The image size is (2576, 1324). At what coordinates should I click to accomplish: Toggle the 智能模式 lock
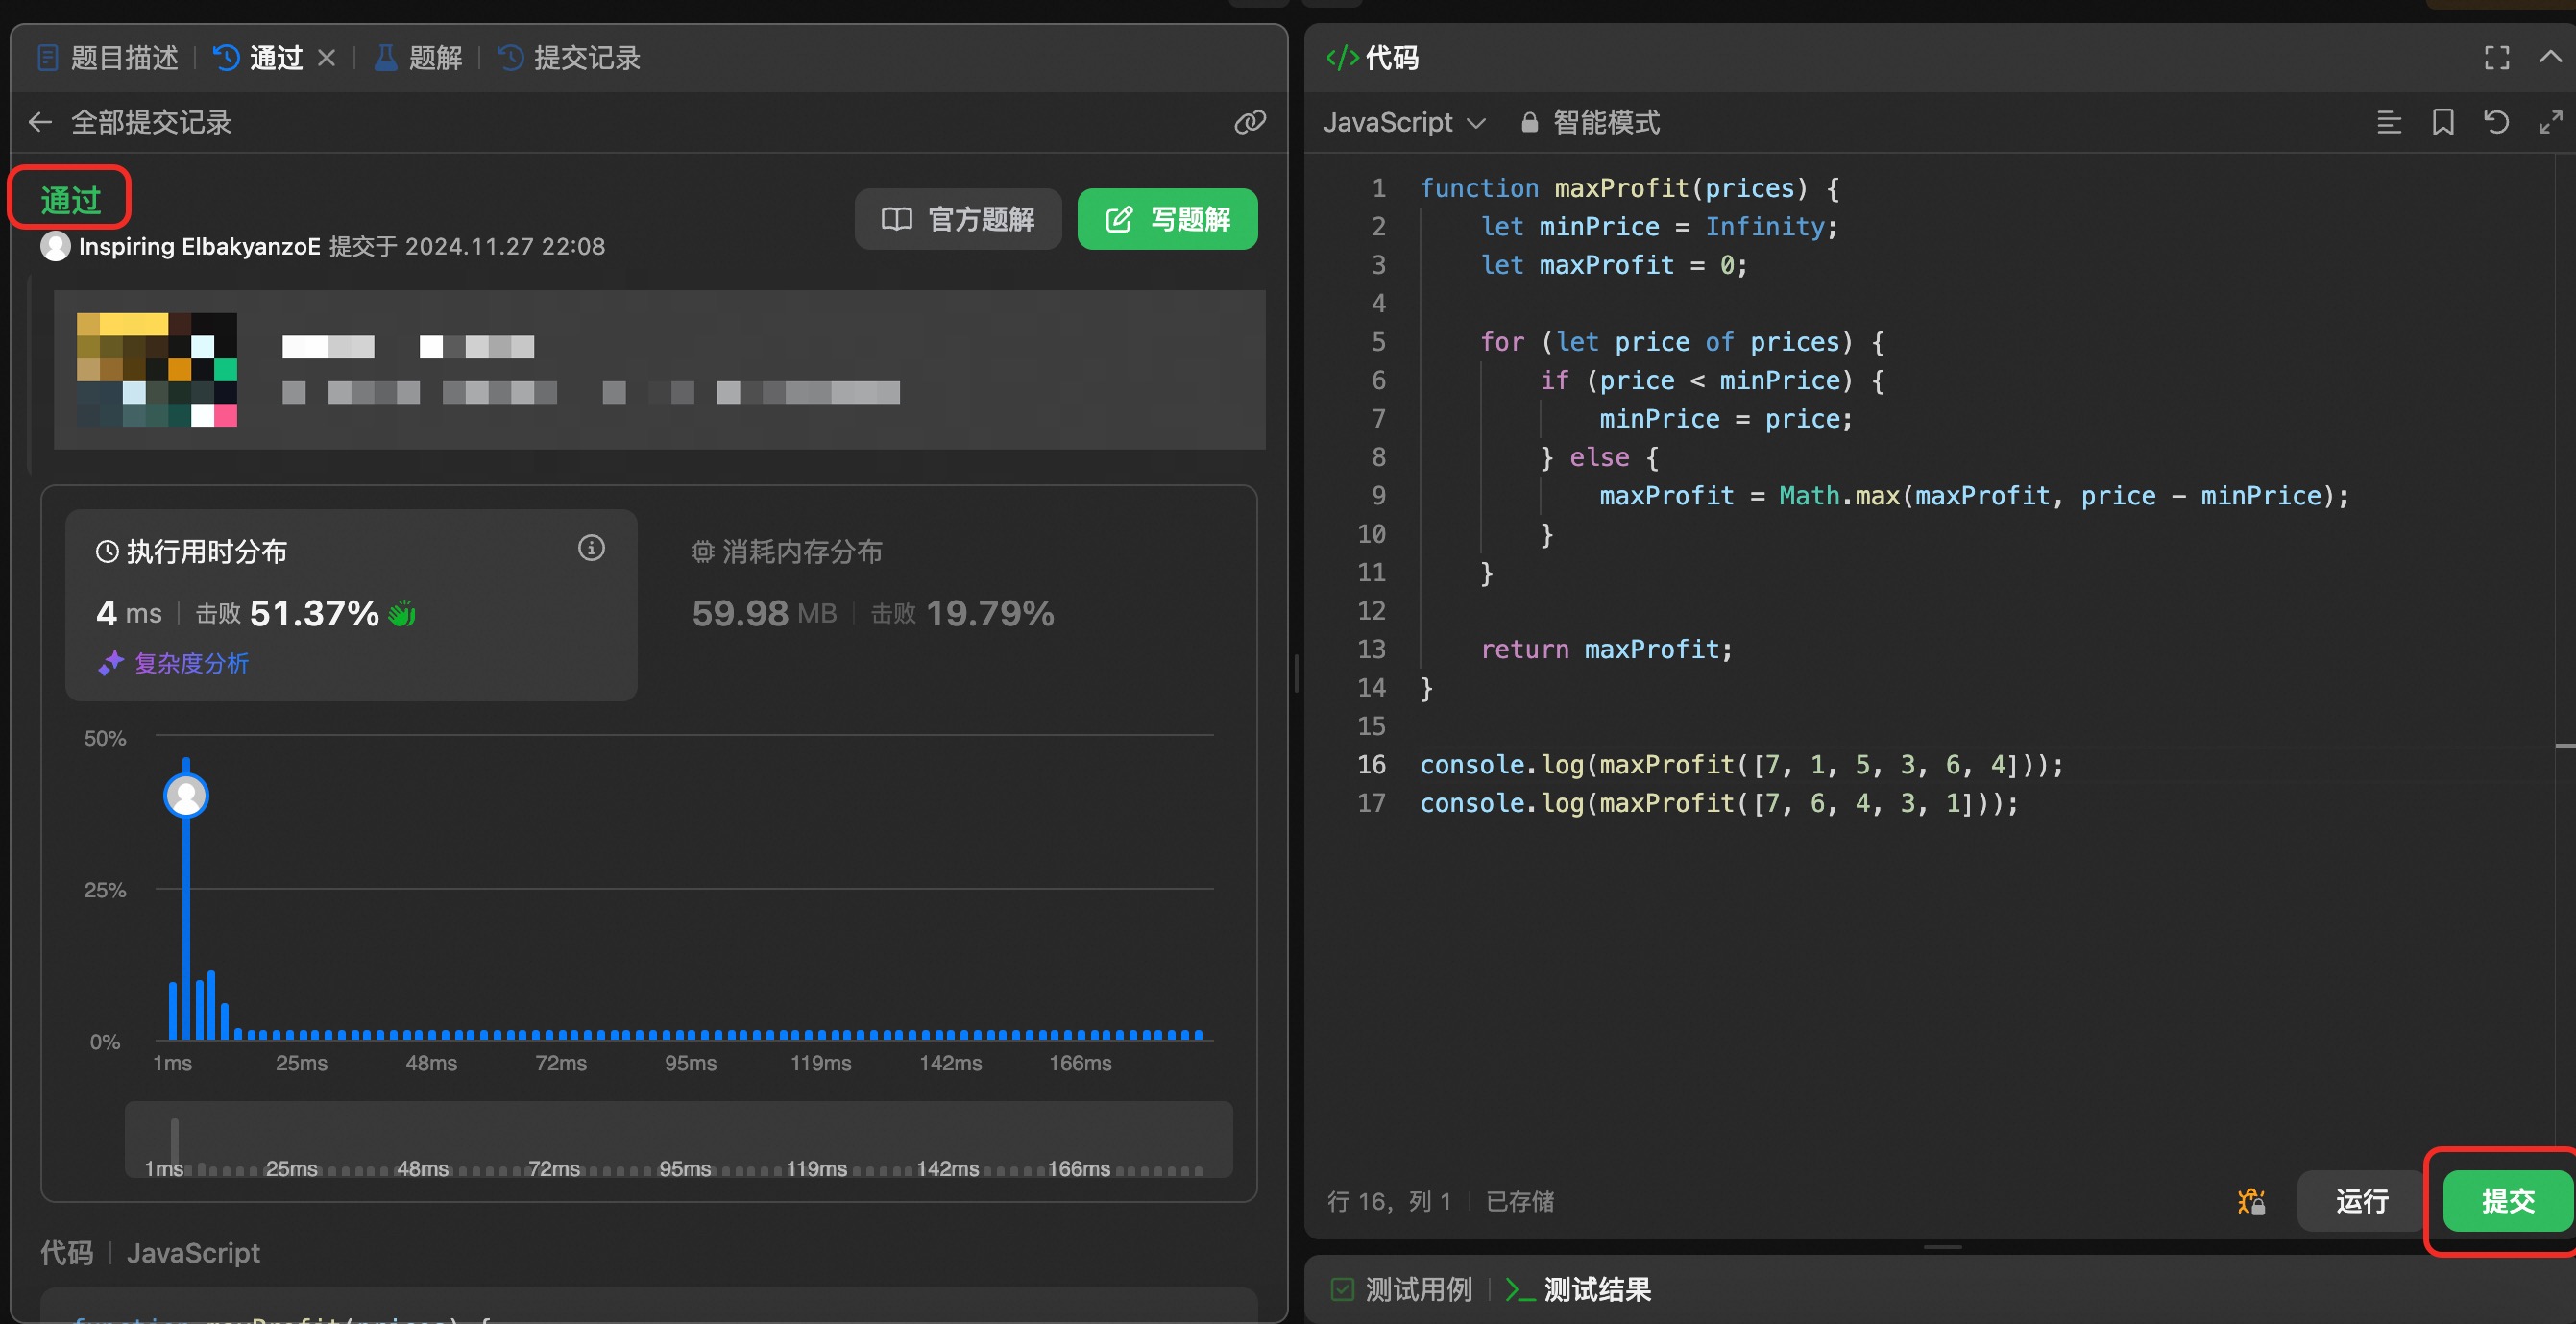tap(1590, 122)
